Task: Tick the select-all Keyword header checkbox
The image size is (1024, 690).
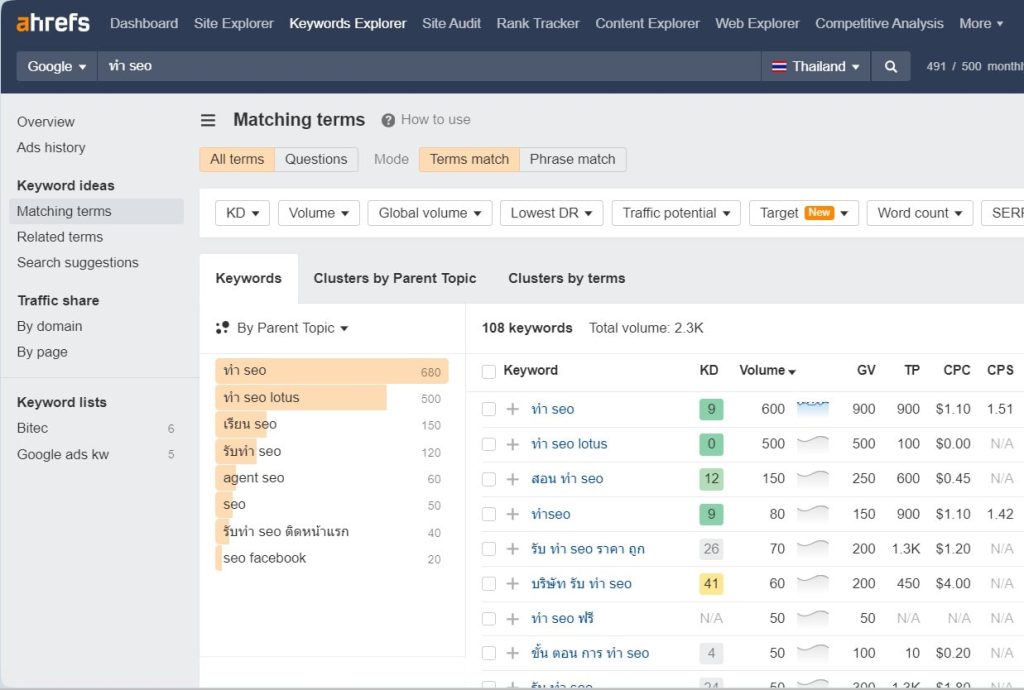Action: [x=488, y=371]
